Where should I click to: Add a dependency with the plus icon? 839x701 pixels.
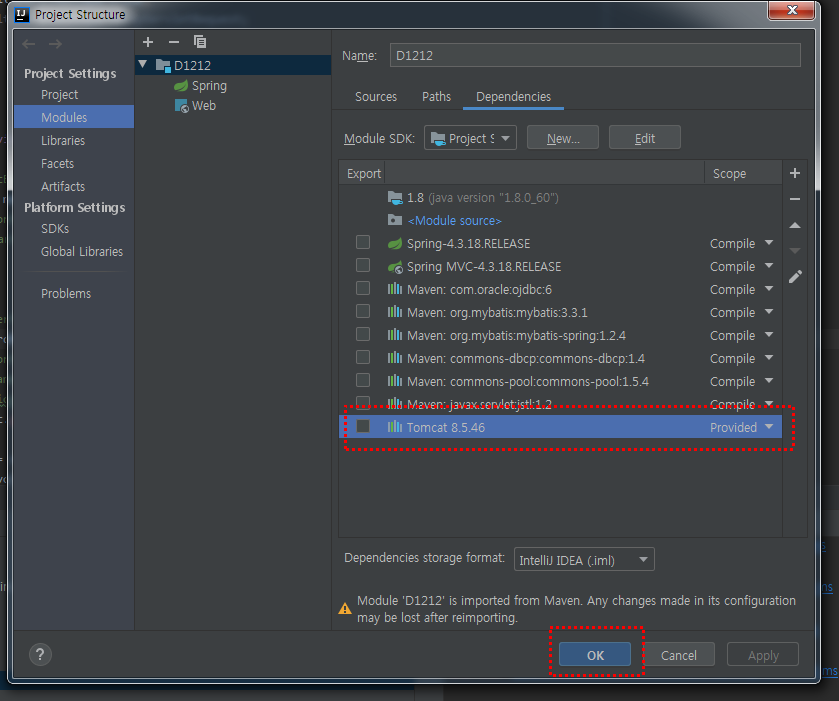point(795,173)
